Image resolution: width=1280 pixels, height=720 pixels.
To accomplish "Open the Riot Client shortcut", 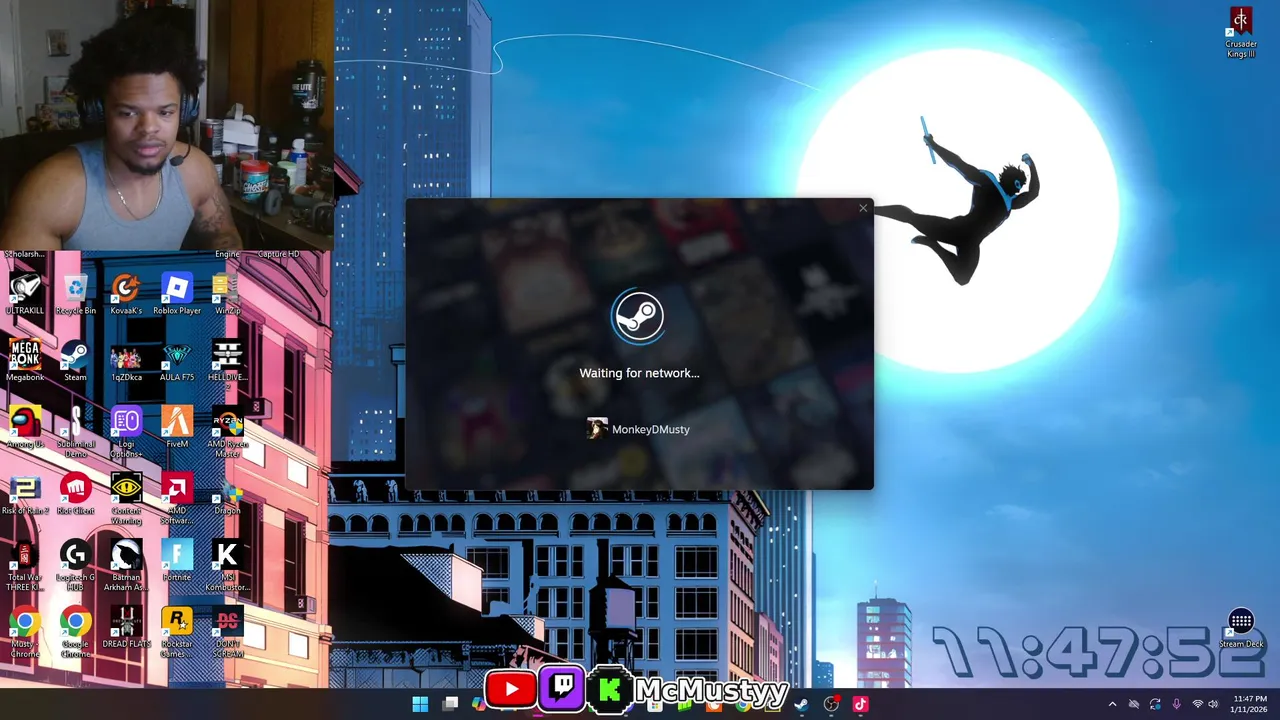I will (x=75, y=495).
